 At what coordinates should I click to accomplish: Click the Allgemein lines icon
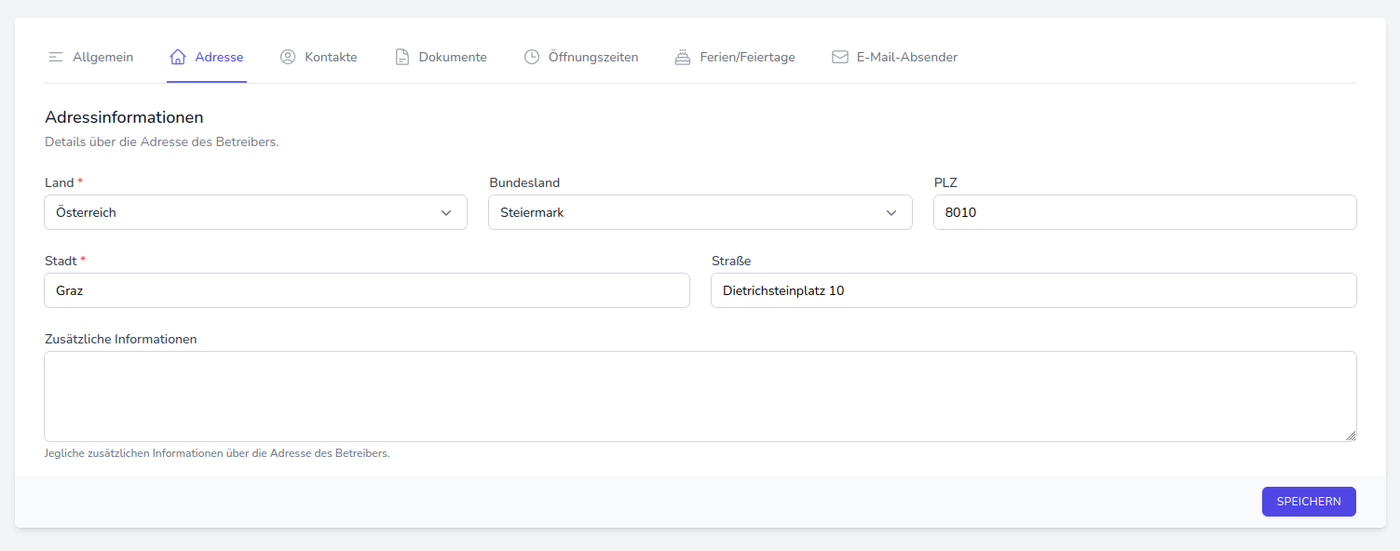[x=56, y=57]
